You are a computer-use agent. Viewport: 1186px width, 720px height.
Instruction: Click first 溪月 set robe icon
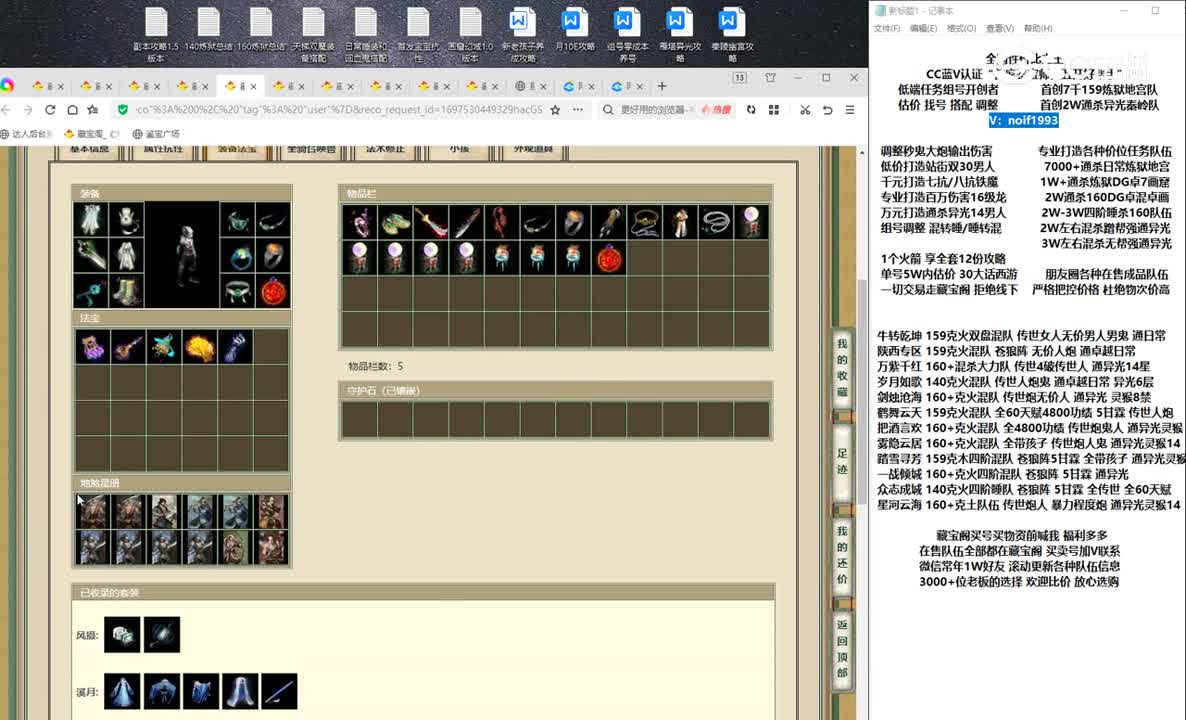[122, 691]
